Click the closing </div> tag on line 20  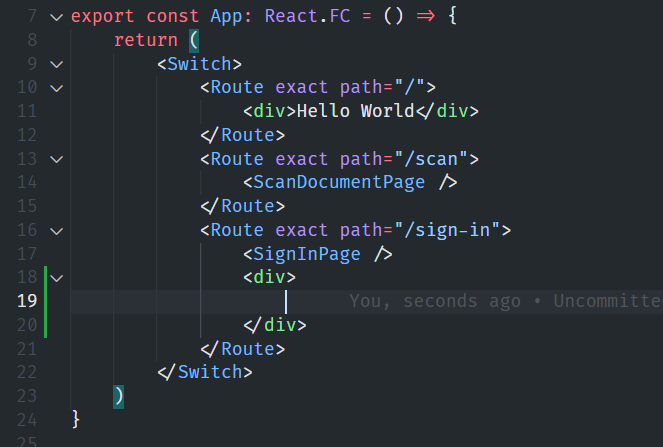275,325
